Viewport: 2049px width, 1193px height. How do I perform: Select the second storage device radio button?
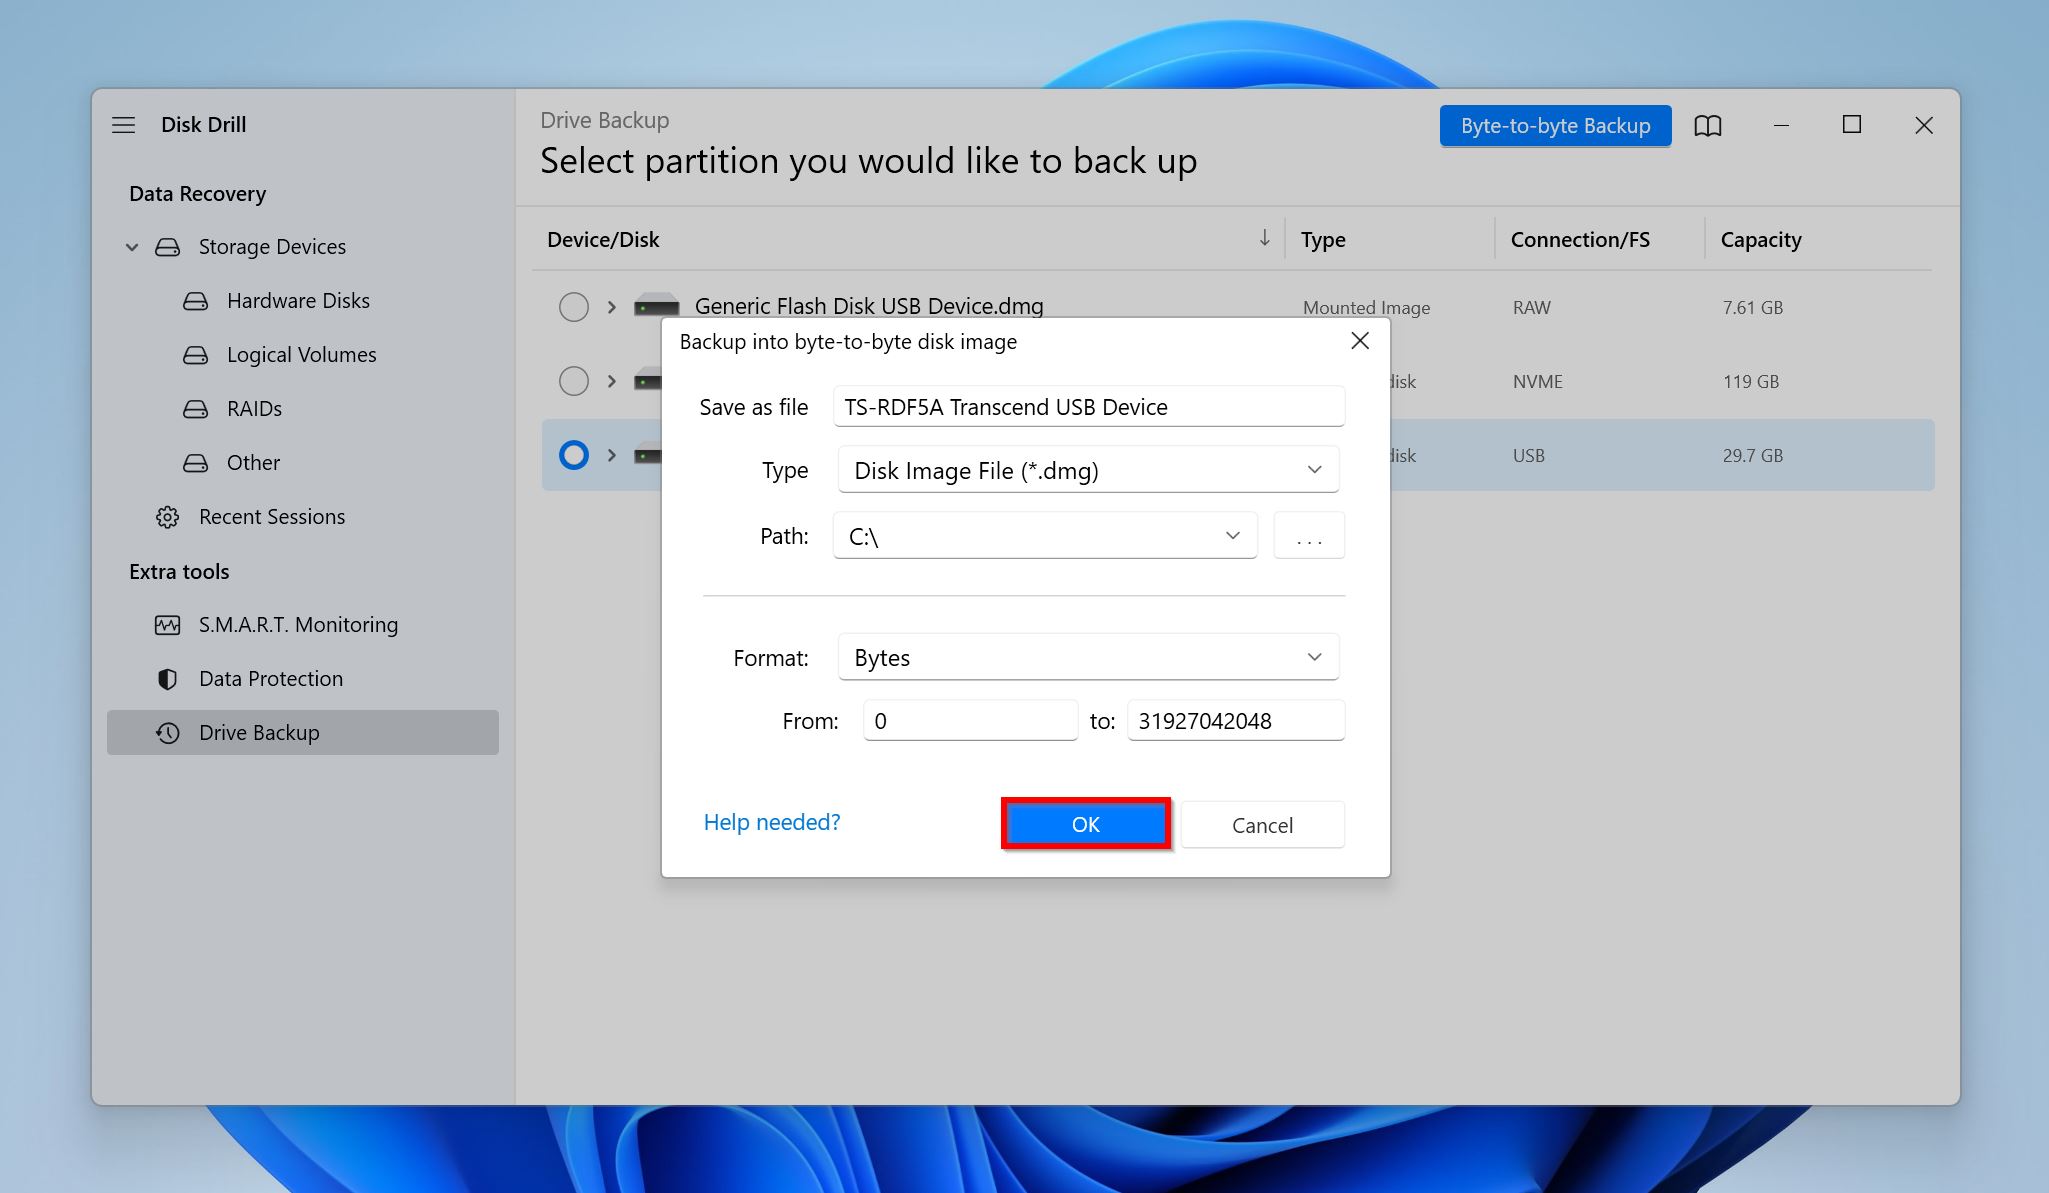[x=572, y=379]
